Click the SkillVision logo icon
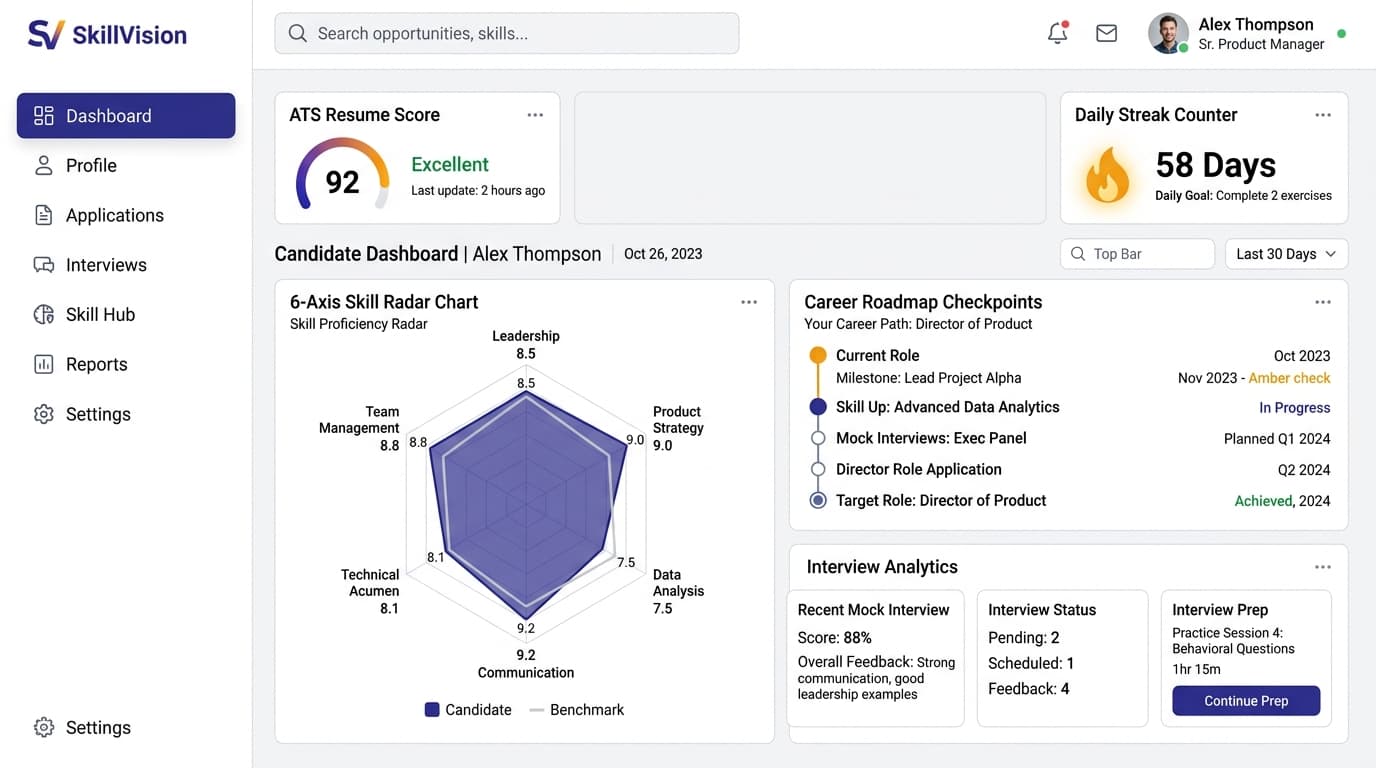This screenshot has height=768, width=1376. tap(46, 34)
